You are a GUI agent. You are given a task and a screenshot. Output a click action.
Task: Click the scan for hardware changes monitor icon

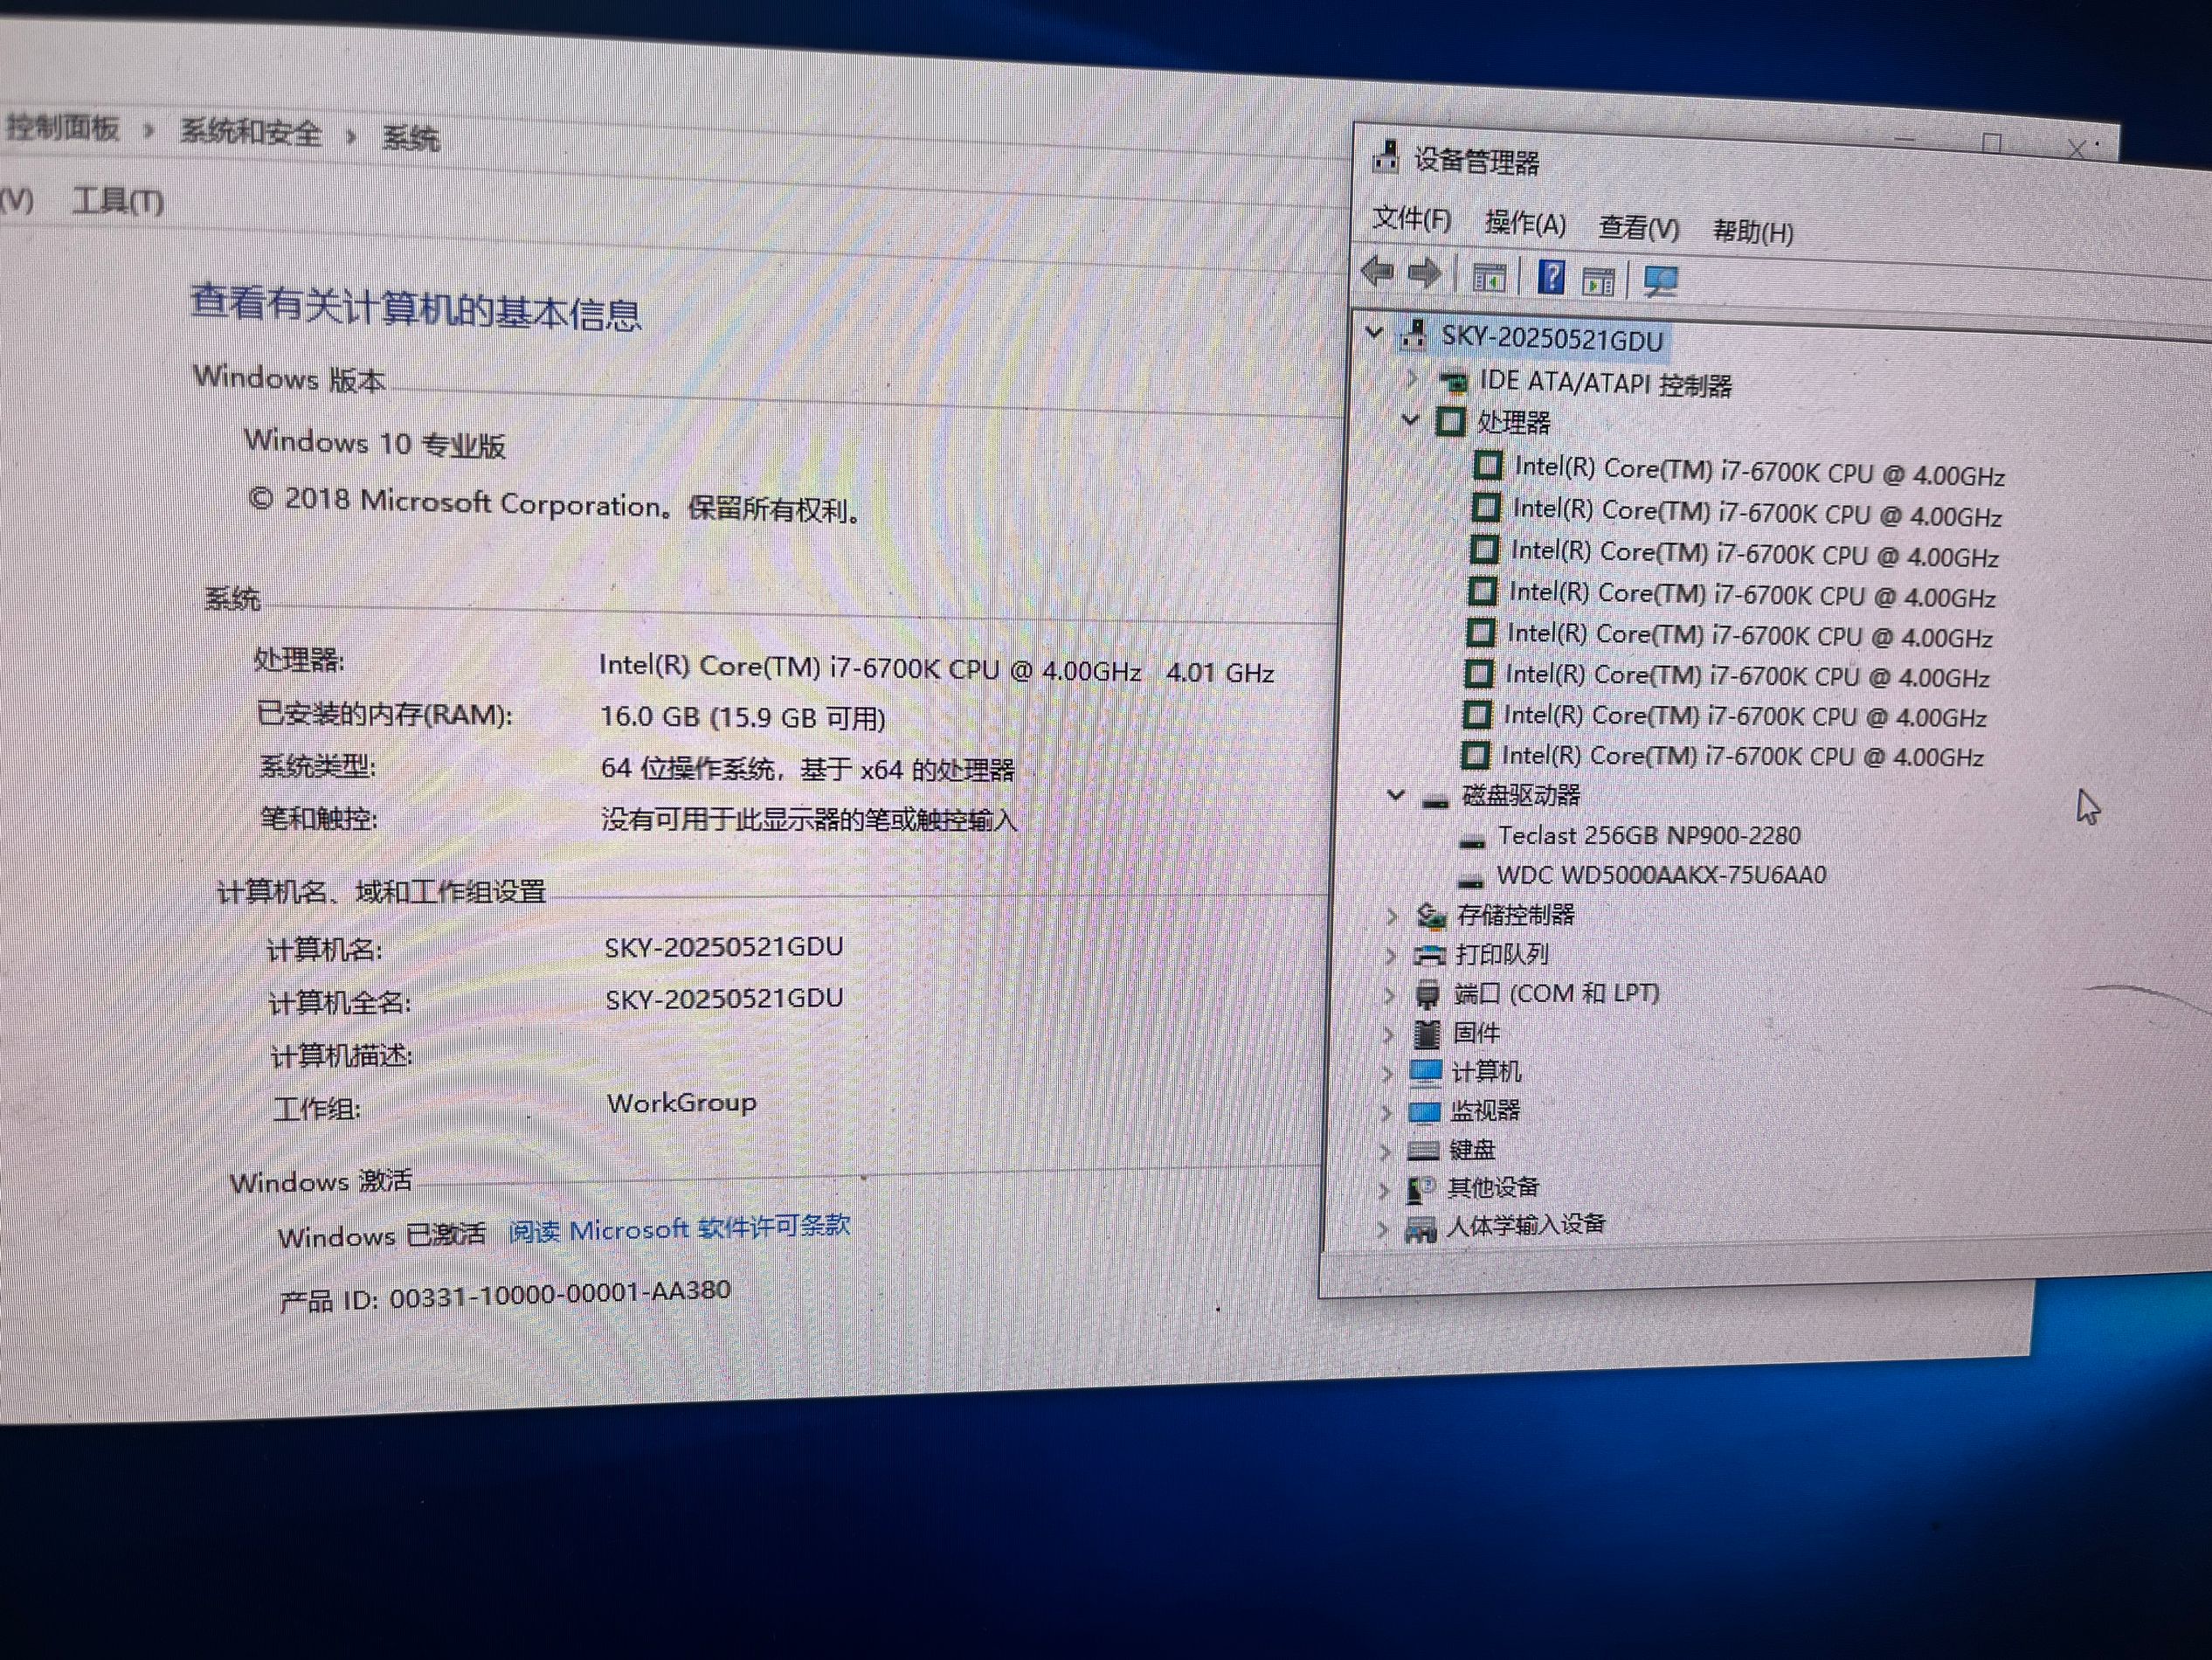(x=1661, y=281)
